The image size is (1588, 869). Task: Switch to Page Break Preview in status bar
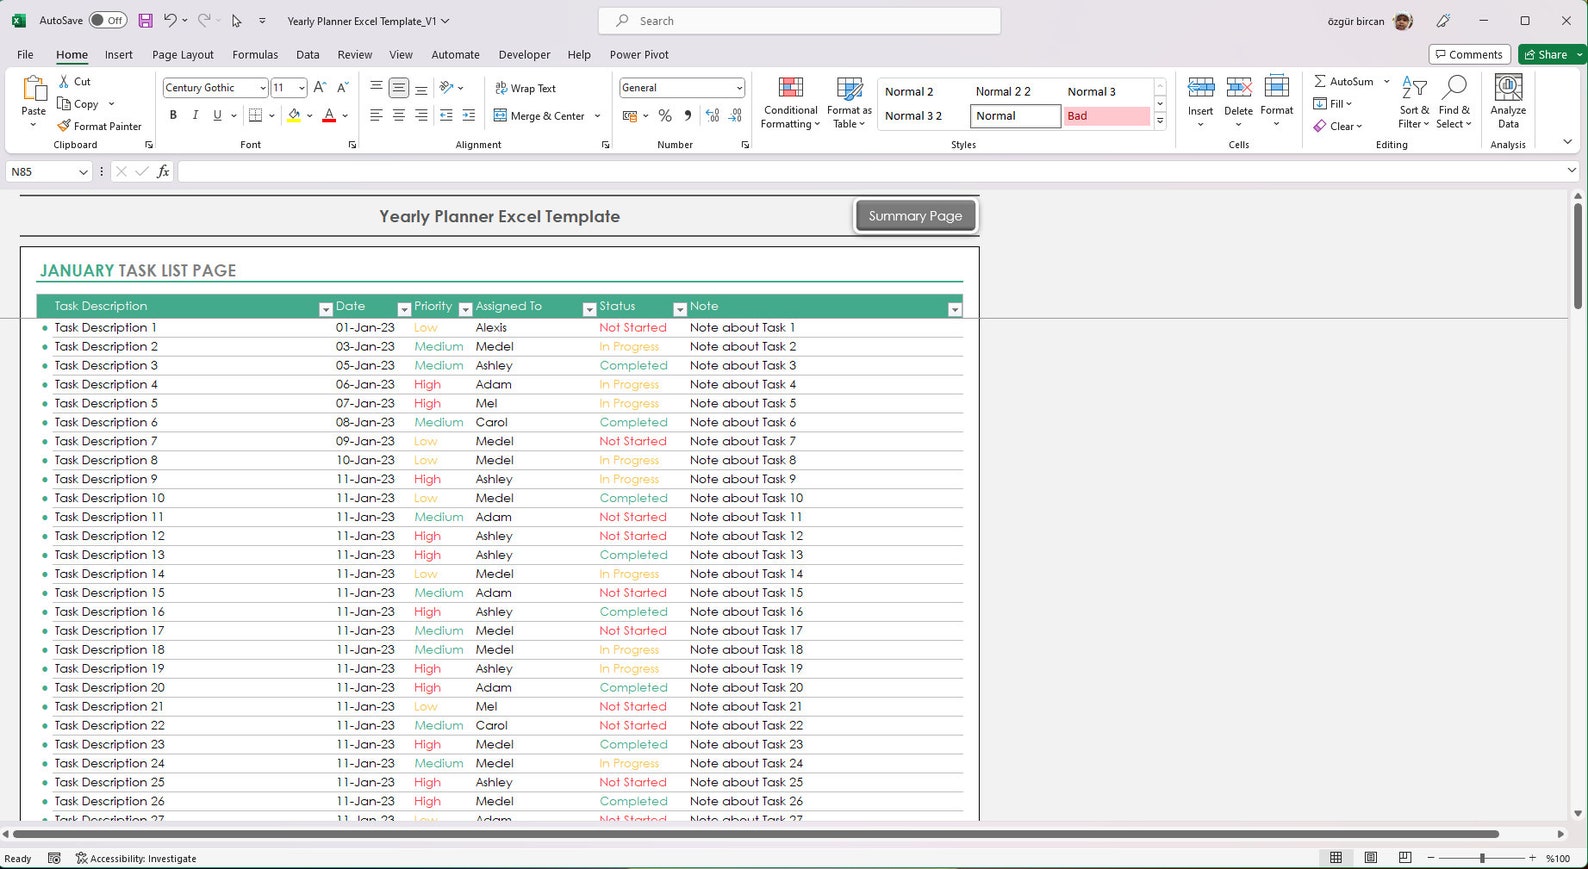pos(1405,858)
